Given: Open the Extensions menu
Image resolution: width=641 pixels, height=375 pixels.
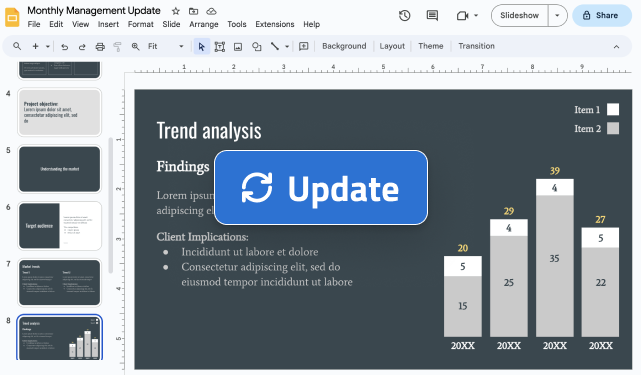Looking at the screenshot, I should [275, 25].
